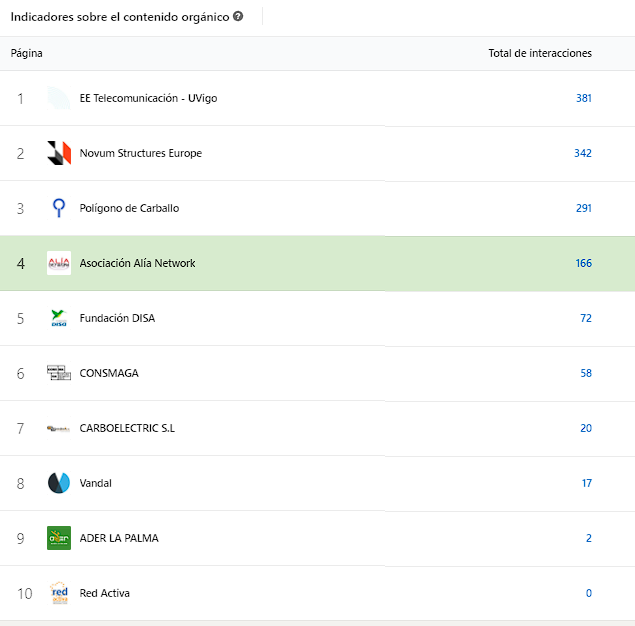Click the Red Activa logo
This screenshot has height=626, width=635.
(x=59, y=593)
